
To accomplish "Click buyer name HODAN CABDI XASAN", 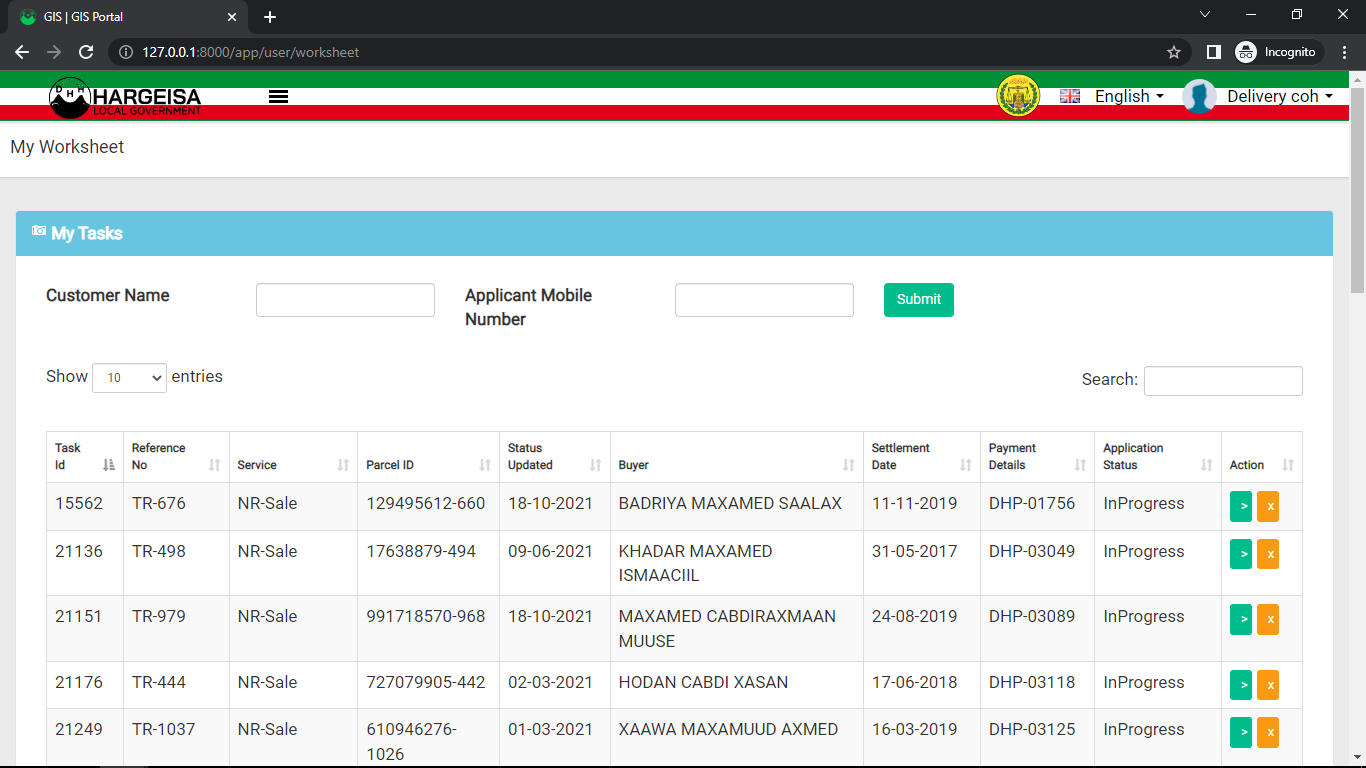I will (703, 682).
